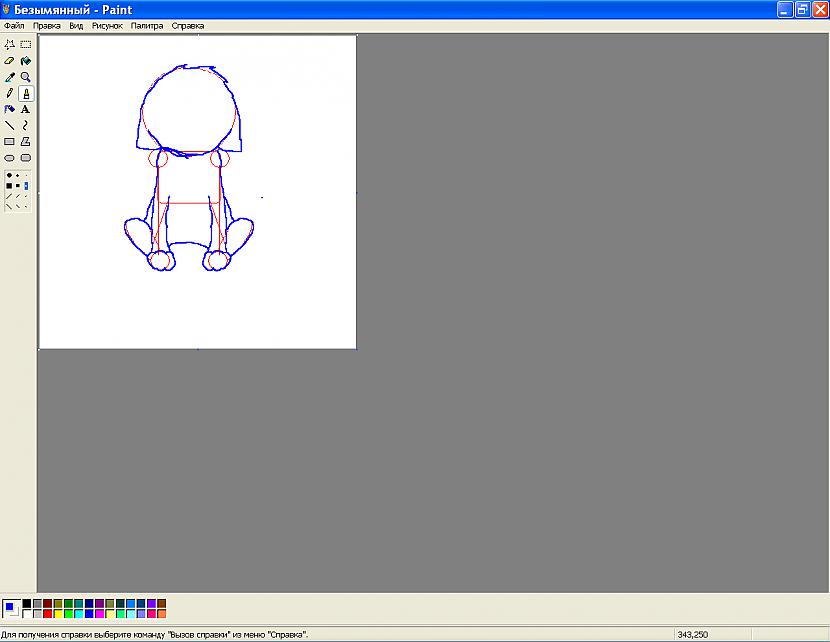Activate the Pick Color eyedropper tool

10,77
